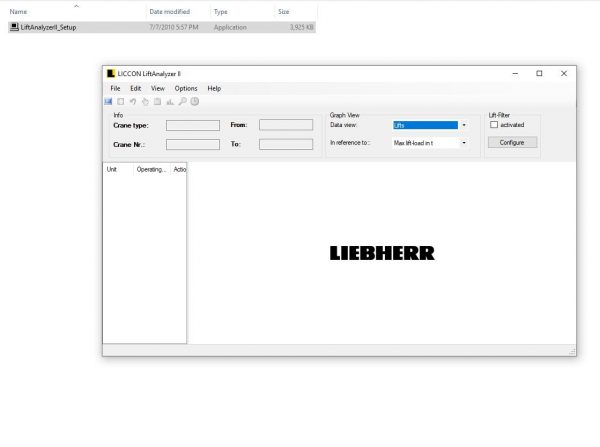
Task: Close the LICCON LiftAnalyzer window
Action: pyautogui.click(x=564, y=73)
